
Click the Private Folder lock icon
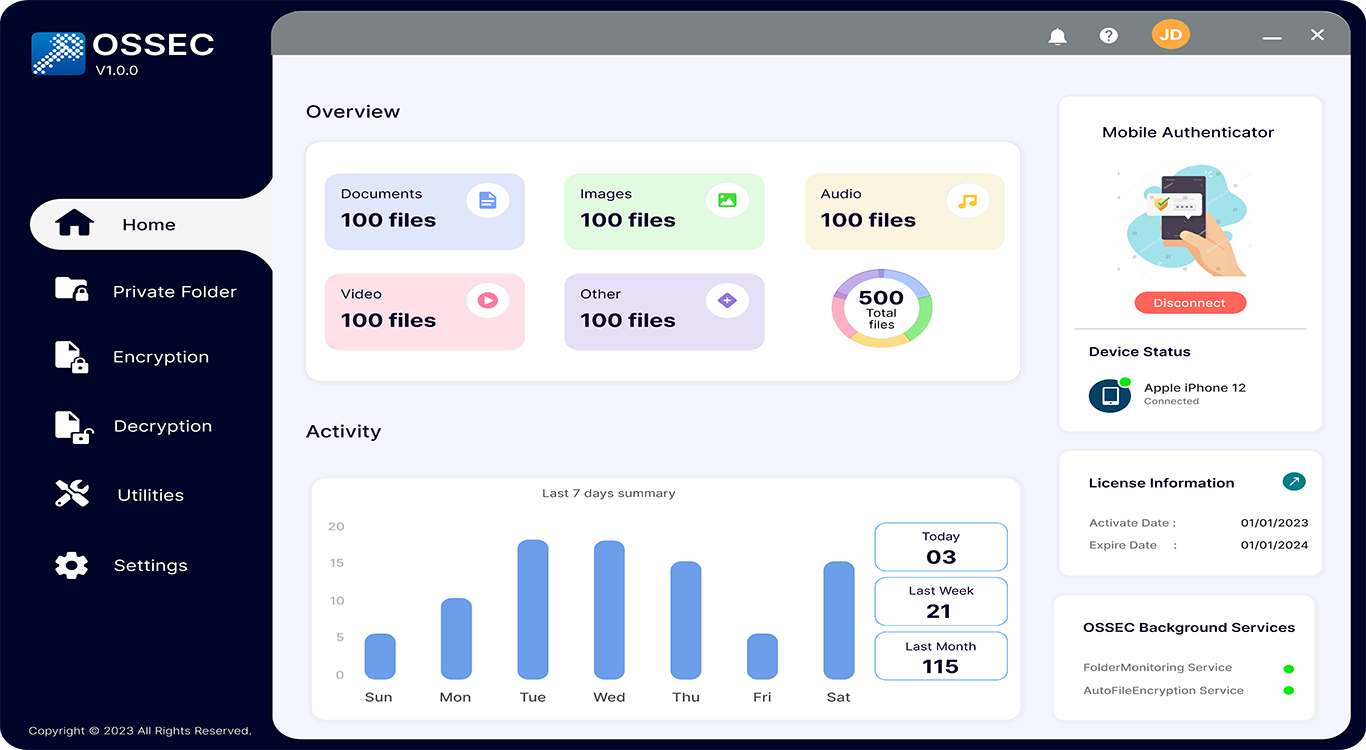[x=71, y=289]
